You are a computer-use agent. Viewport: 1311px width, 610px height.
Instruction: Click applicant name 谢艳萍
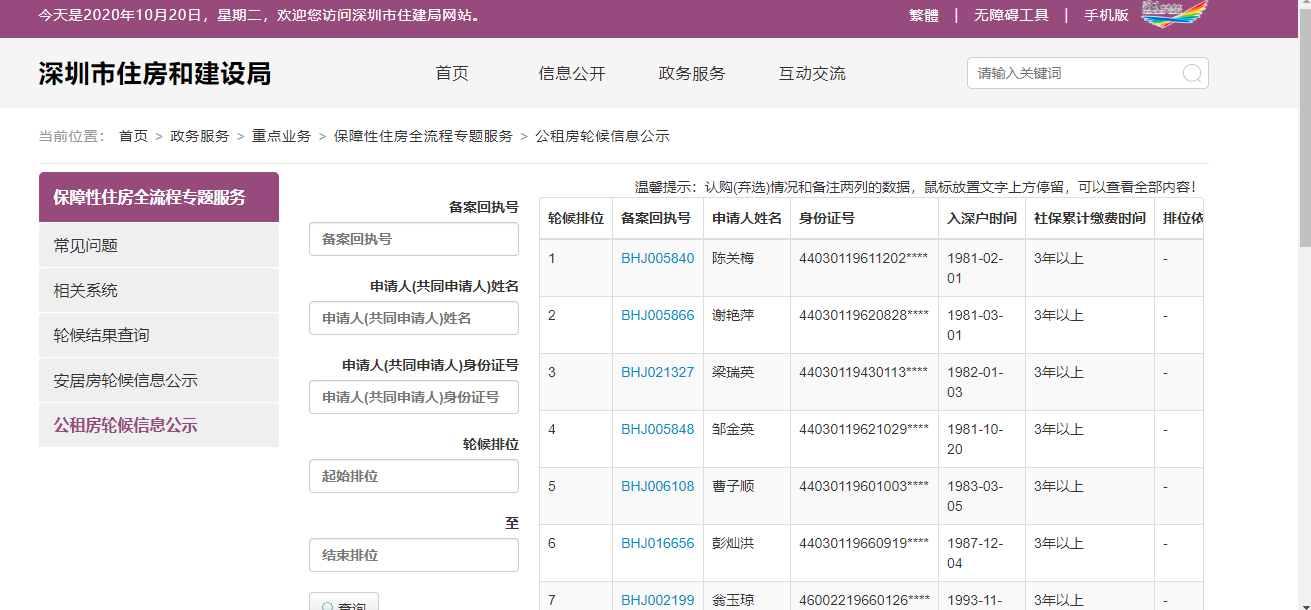pyautogui.click(x=733, y=315)
